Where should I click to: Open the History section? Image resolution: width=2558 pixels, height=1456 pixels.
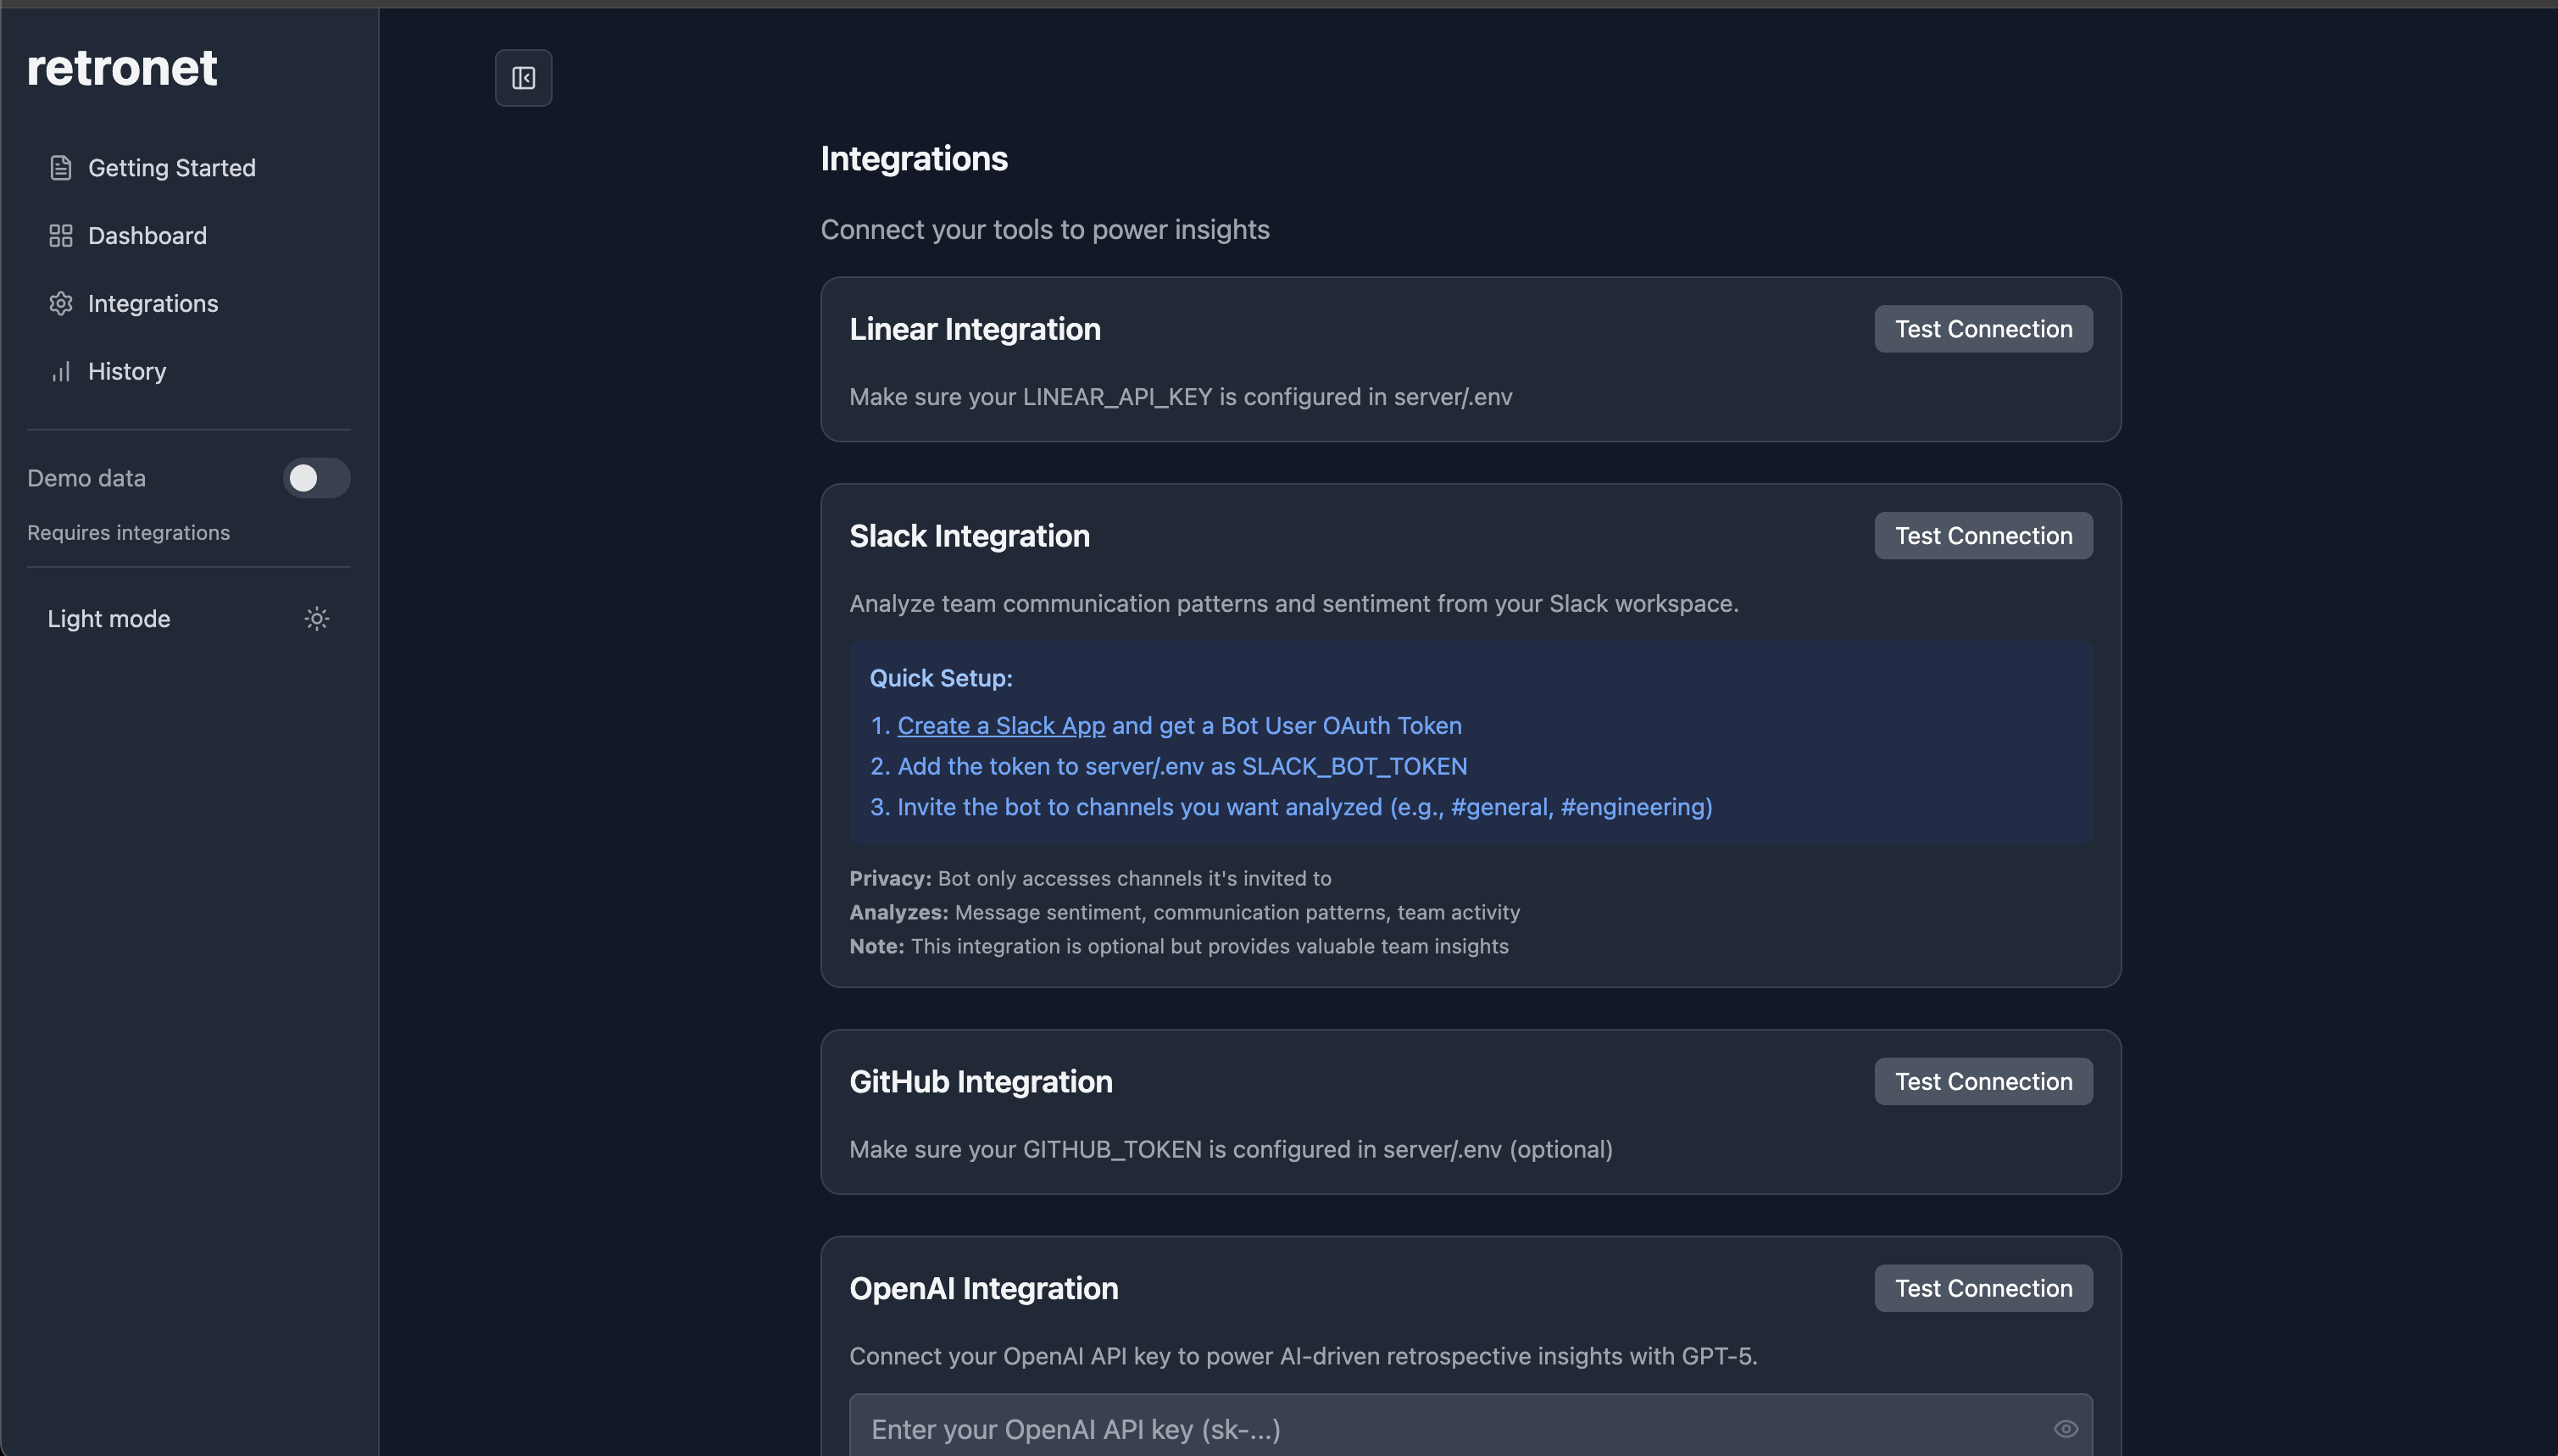127,372
